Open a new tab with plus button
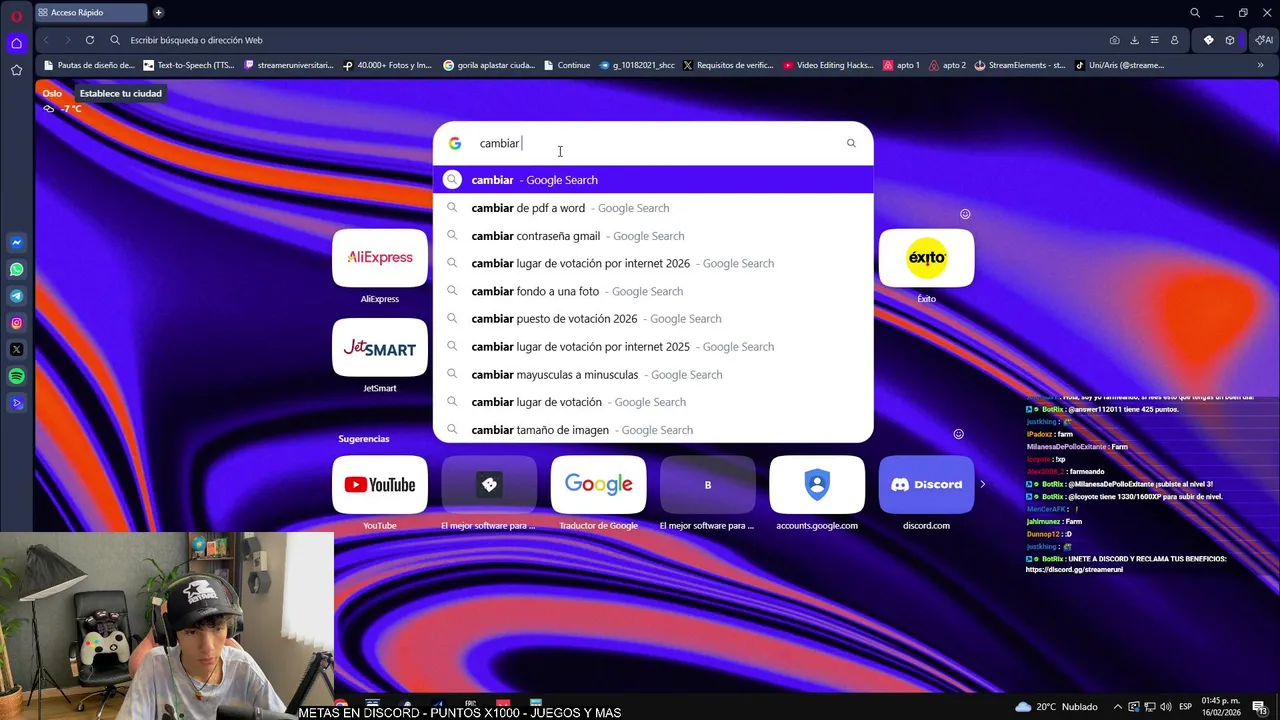Screen dimensions: 1280x720 (158, 13)
